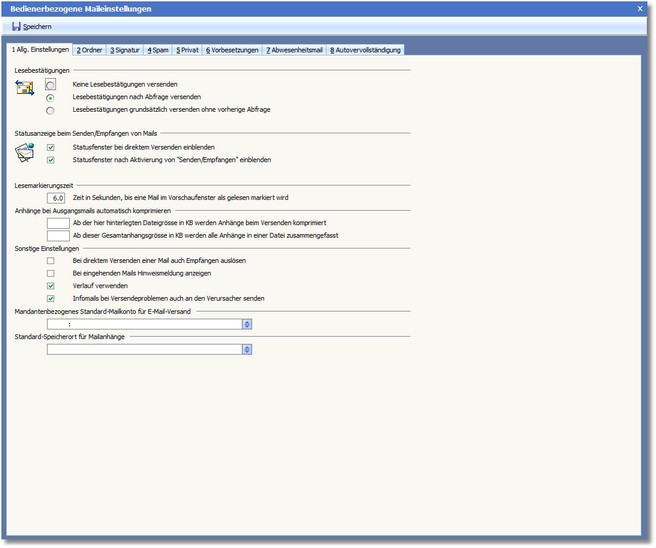Screen dimensions: 656x548
Task: Click the Statusanzeige send/receive icon
Action: click(25, 153)
